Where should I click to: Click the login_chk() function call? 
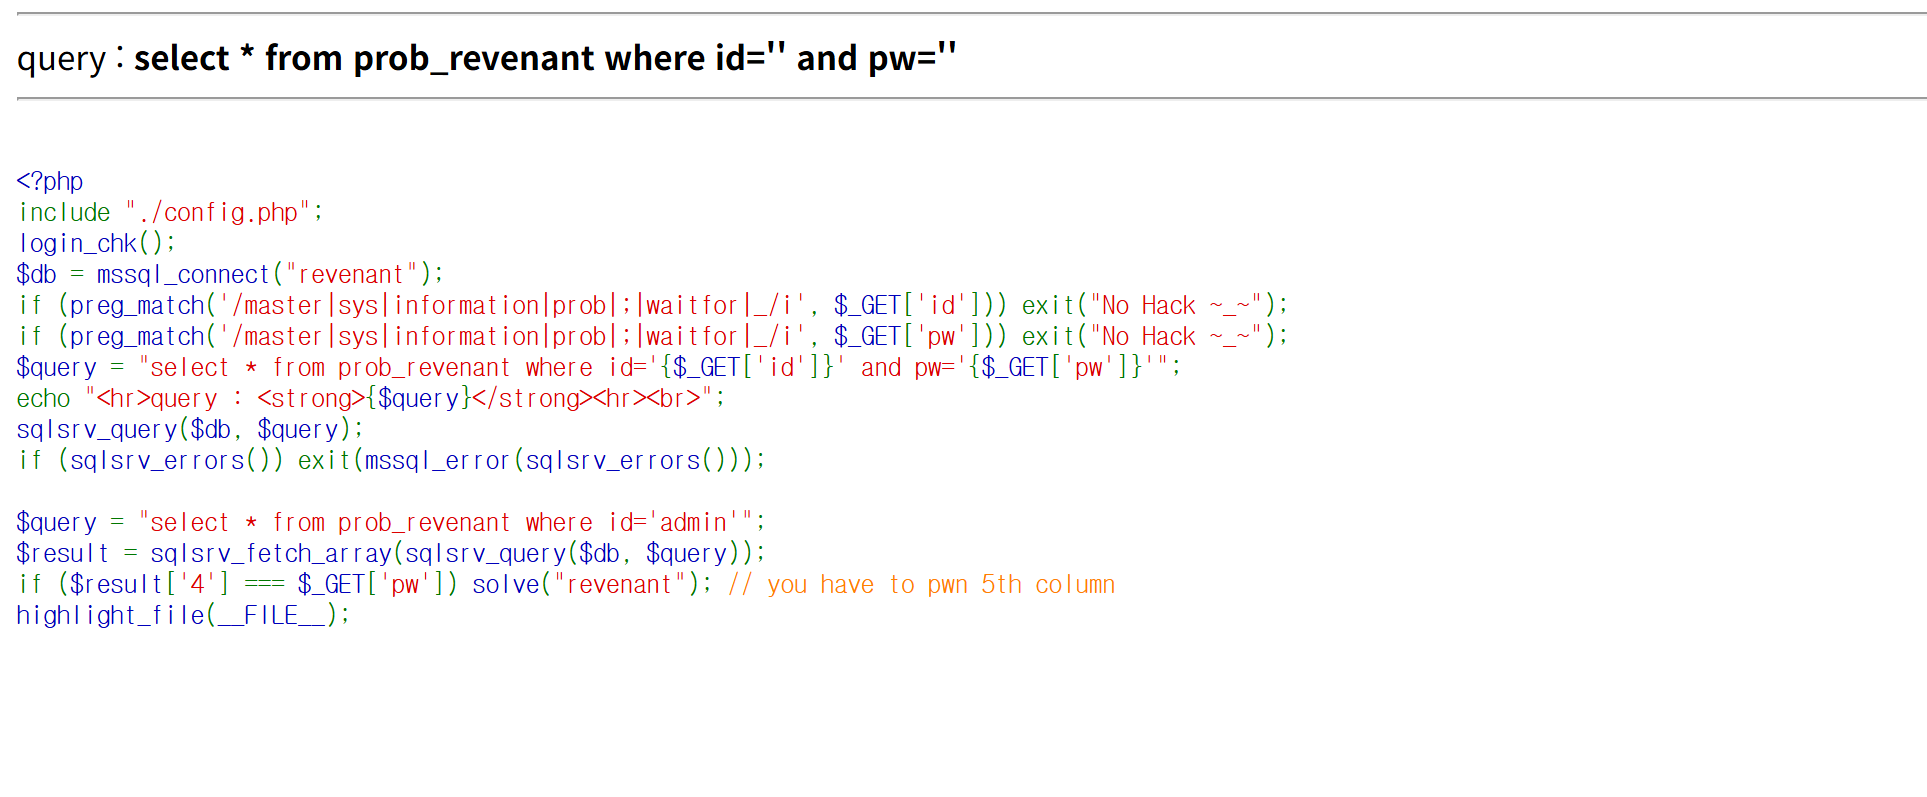click(96, 243)
